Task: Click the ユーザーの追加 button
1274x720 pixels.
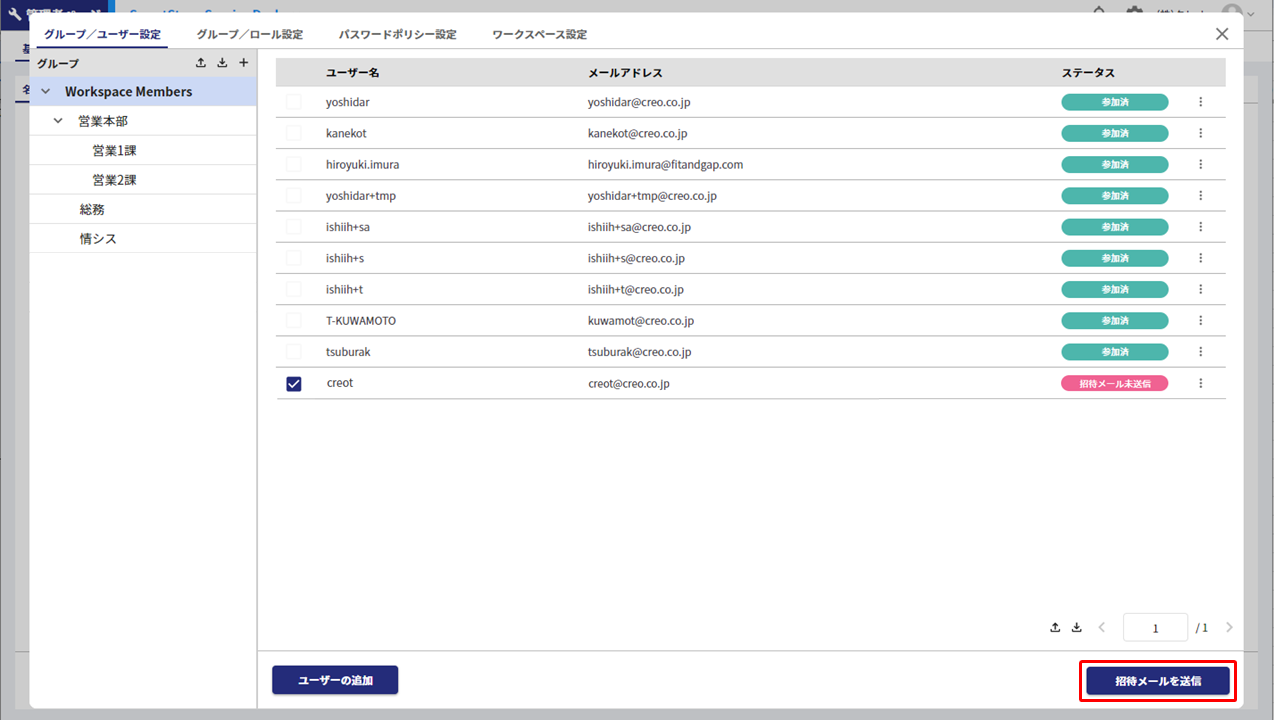Action: [x=335, y=680]
